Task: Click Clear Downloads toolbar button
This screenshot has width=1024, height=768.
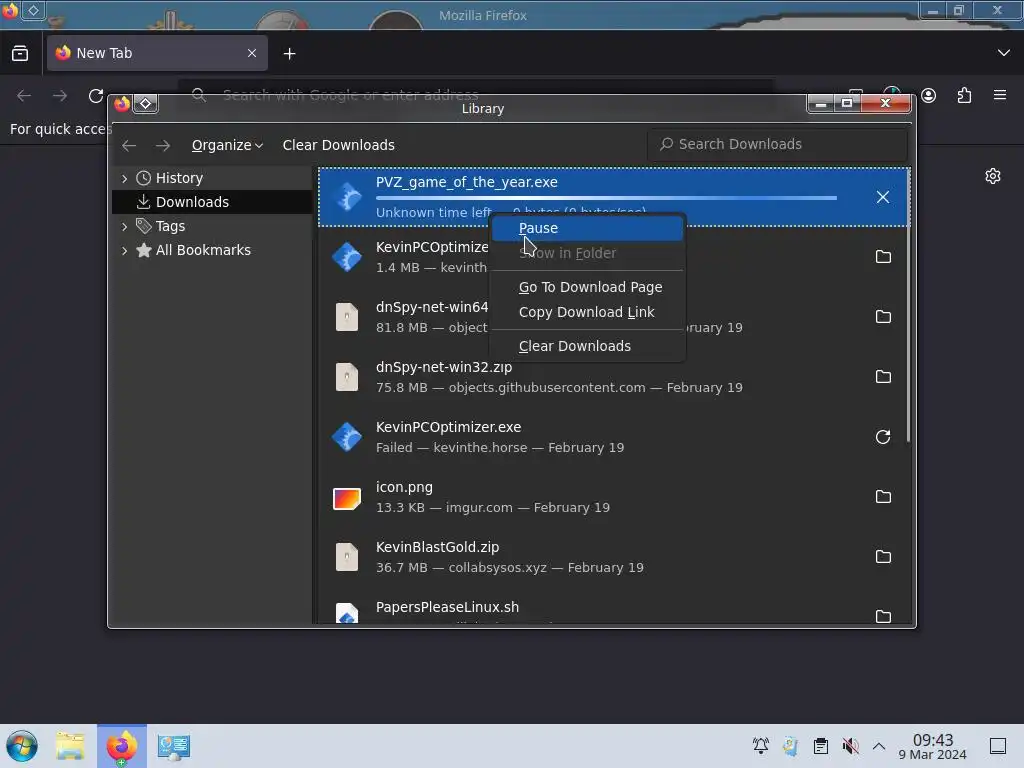Action: 338,145
